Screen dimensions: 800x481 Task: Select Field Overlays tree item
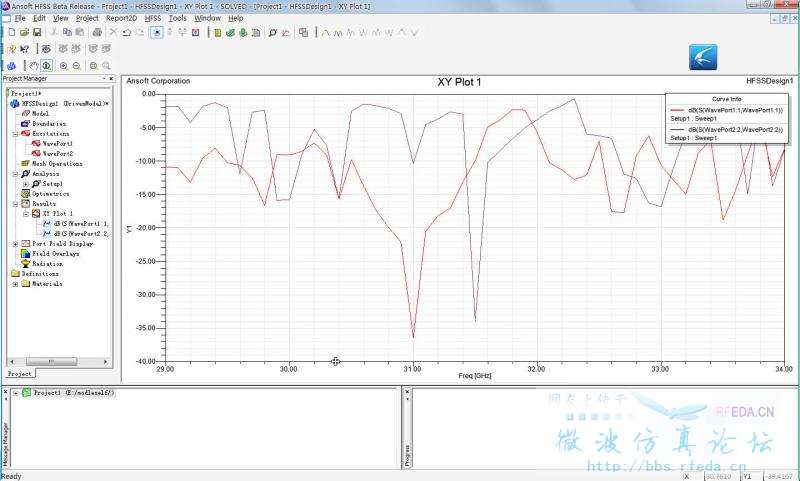coord(56,254)
